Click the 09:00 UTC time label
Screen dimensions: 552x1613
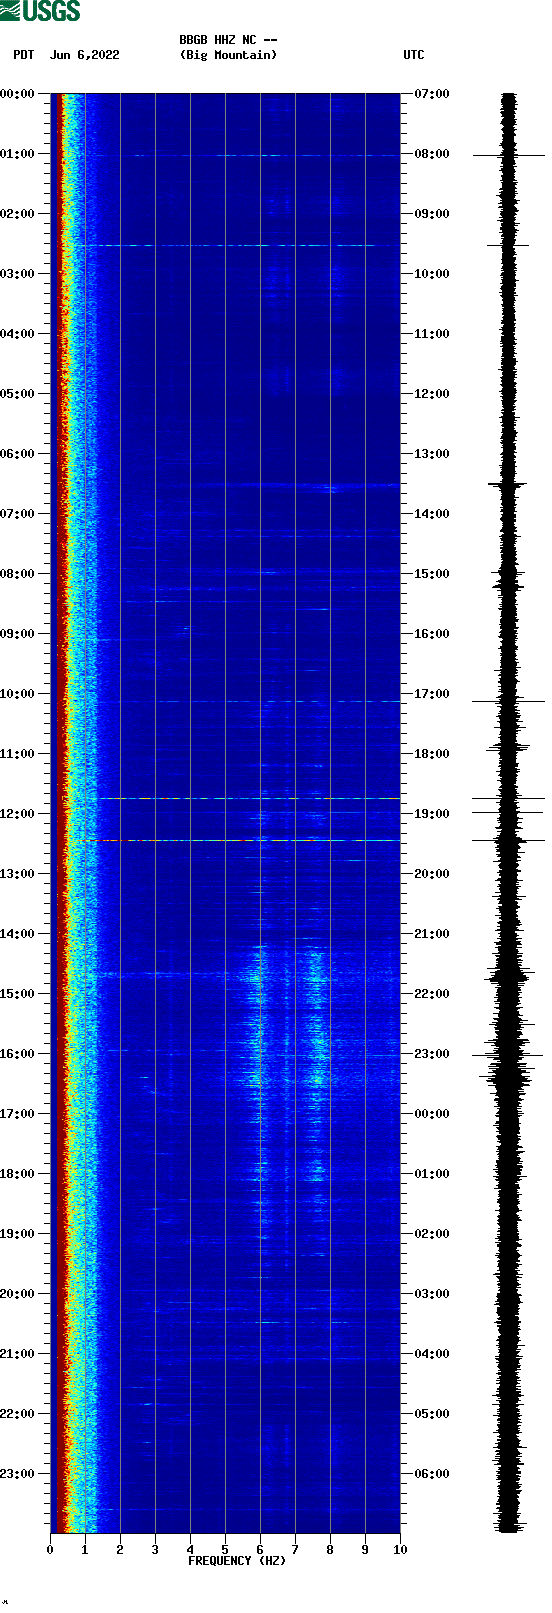(432, 214)
